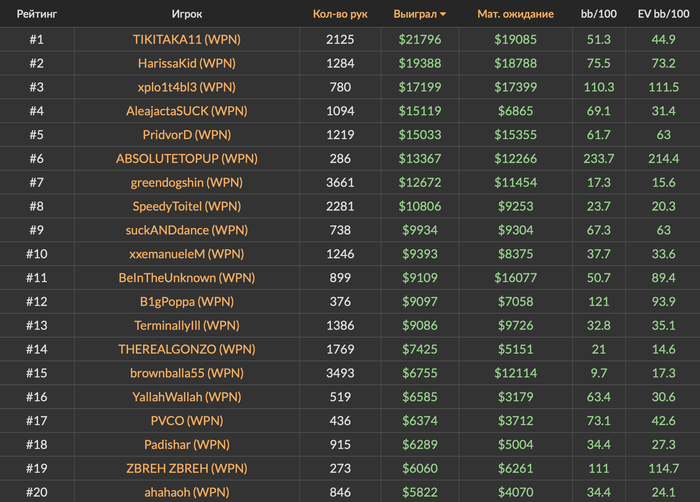
Task: Sort table by Кол-во рук column
Action: pyautogui.click(x=340, y=15)
